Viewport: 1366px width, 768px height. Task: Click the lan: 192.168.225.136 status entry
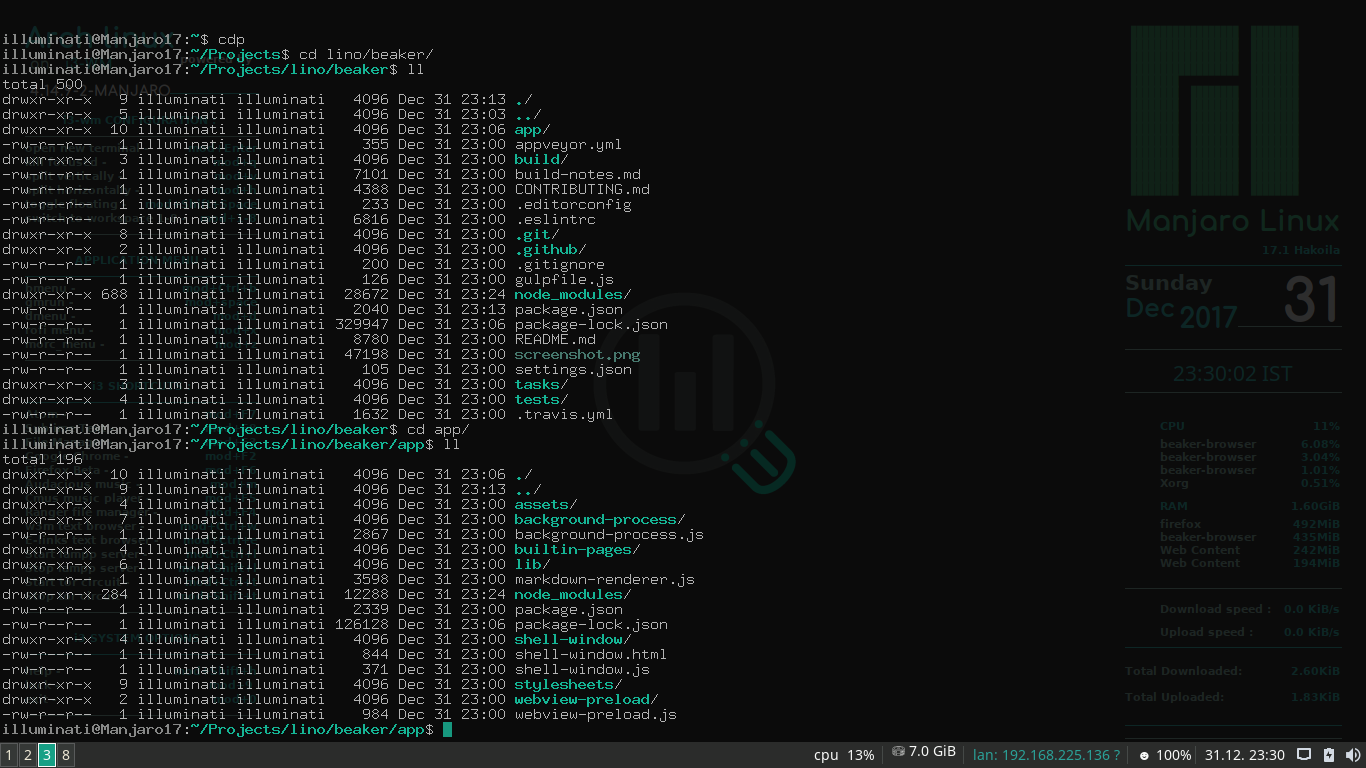click(1046, 755)
